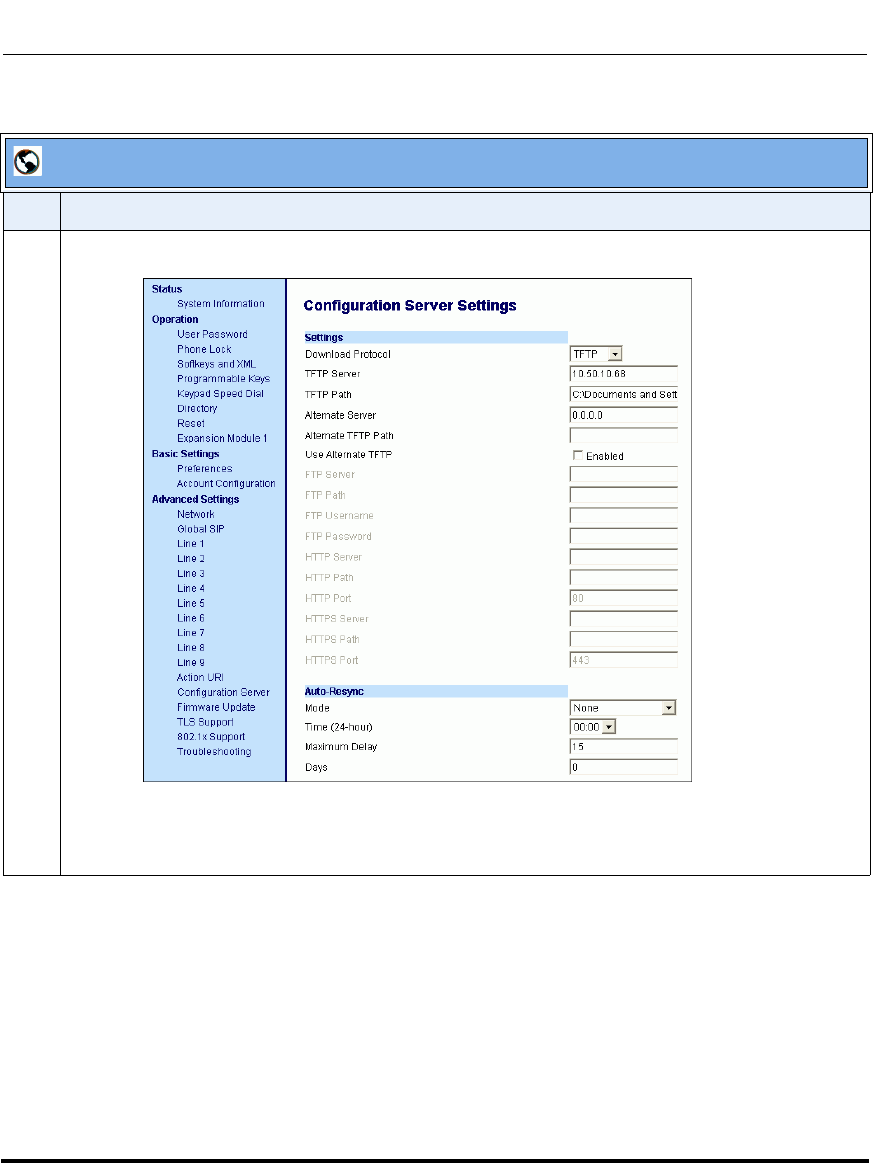873x1163 pixels.
Task: Open Line 9 settings
Action: point(191,662)
